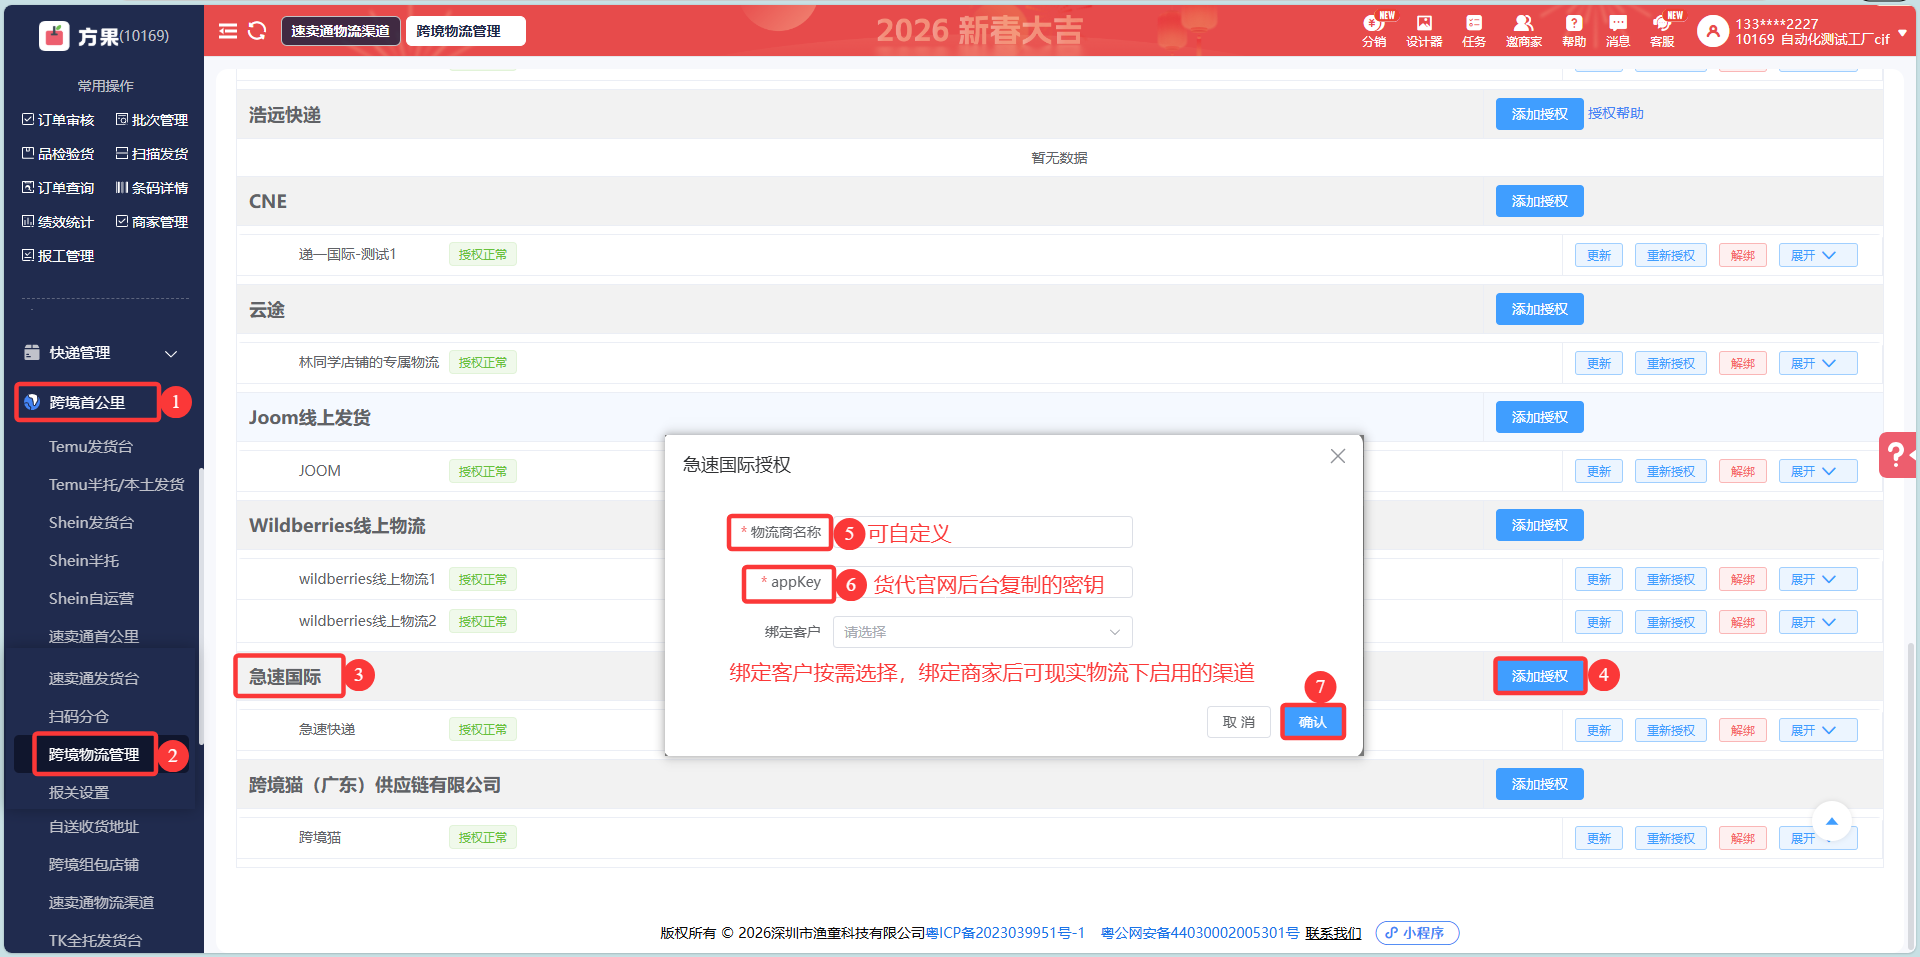Expand the JOOM row with 展开
Image resolution: width=1920 pixels, height=957 pixels.
[x=1818, y=471]
